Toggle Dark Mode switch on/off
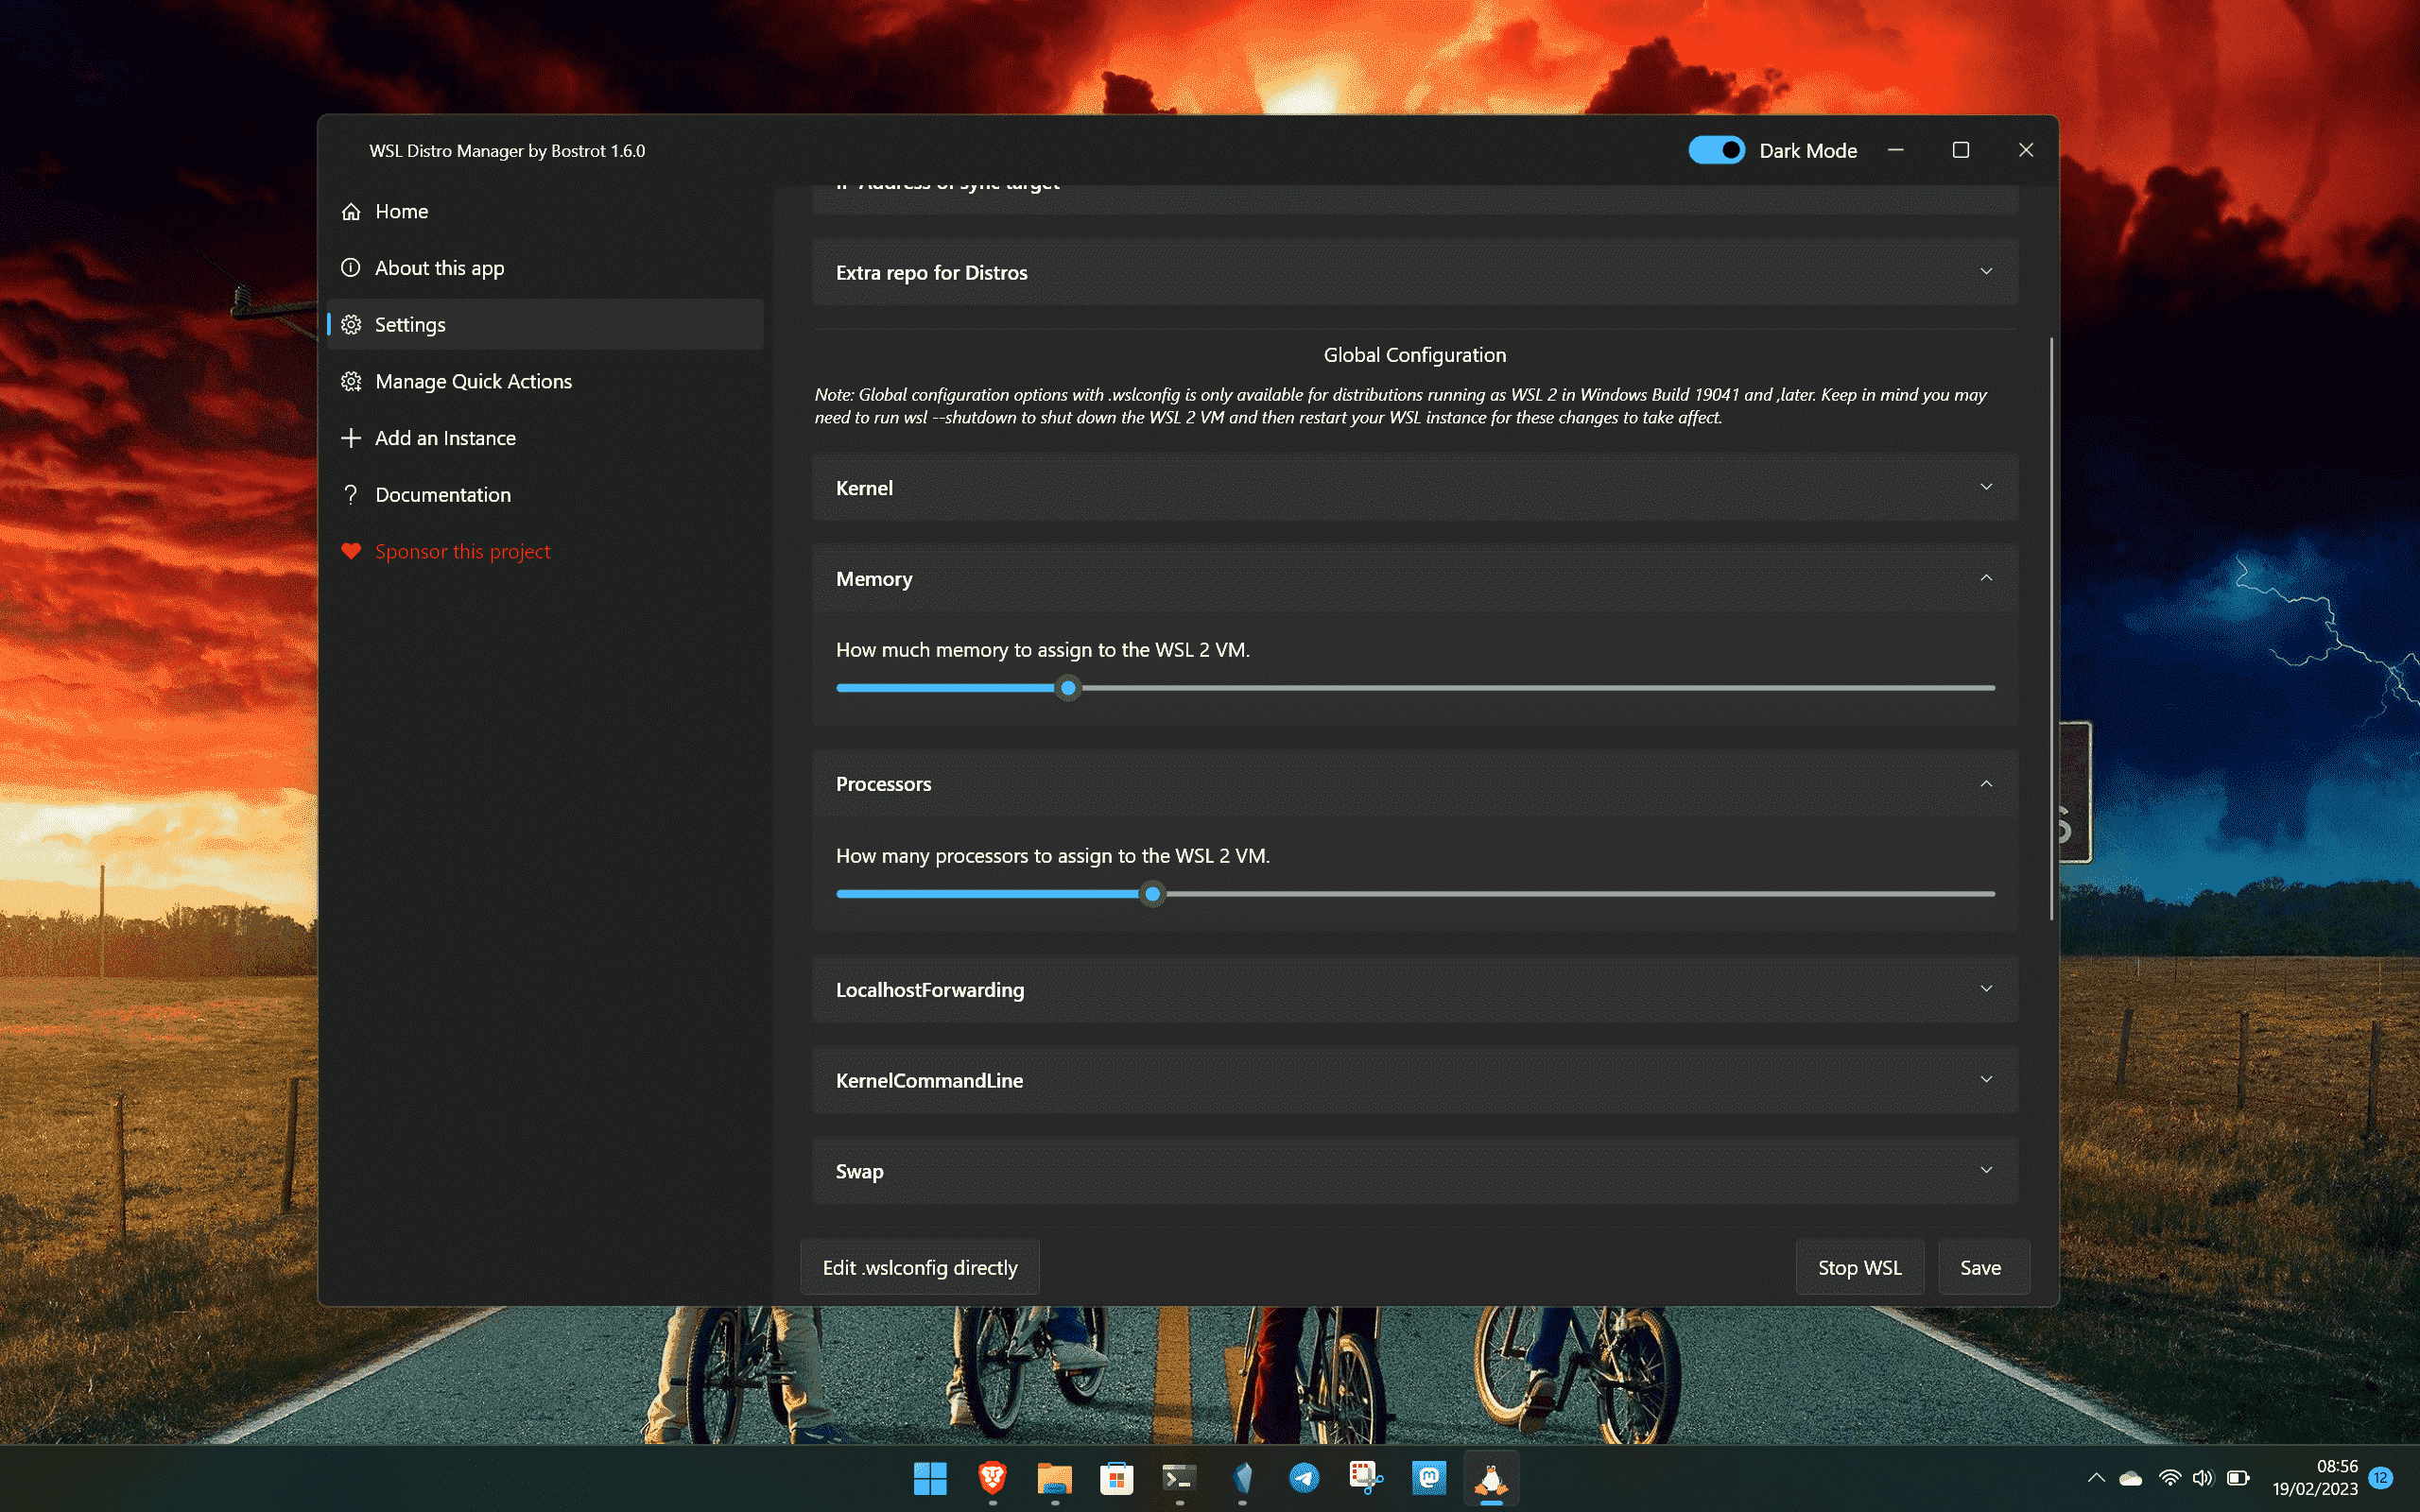 point(1713,150)
